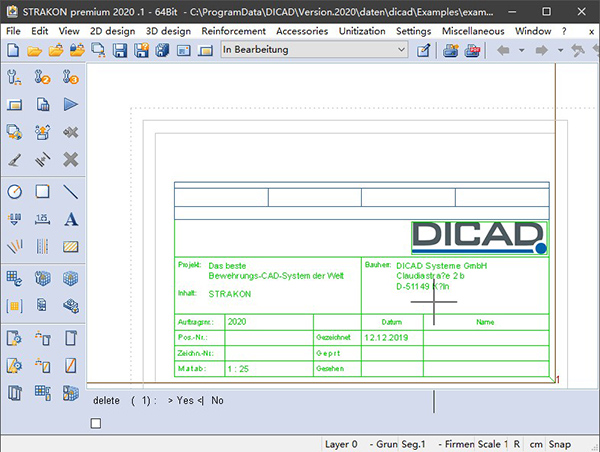This screenshot has height=452, width=600.
Task: Pick the circle drawing tool
Action: [15, 191]
